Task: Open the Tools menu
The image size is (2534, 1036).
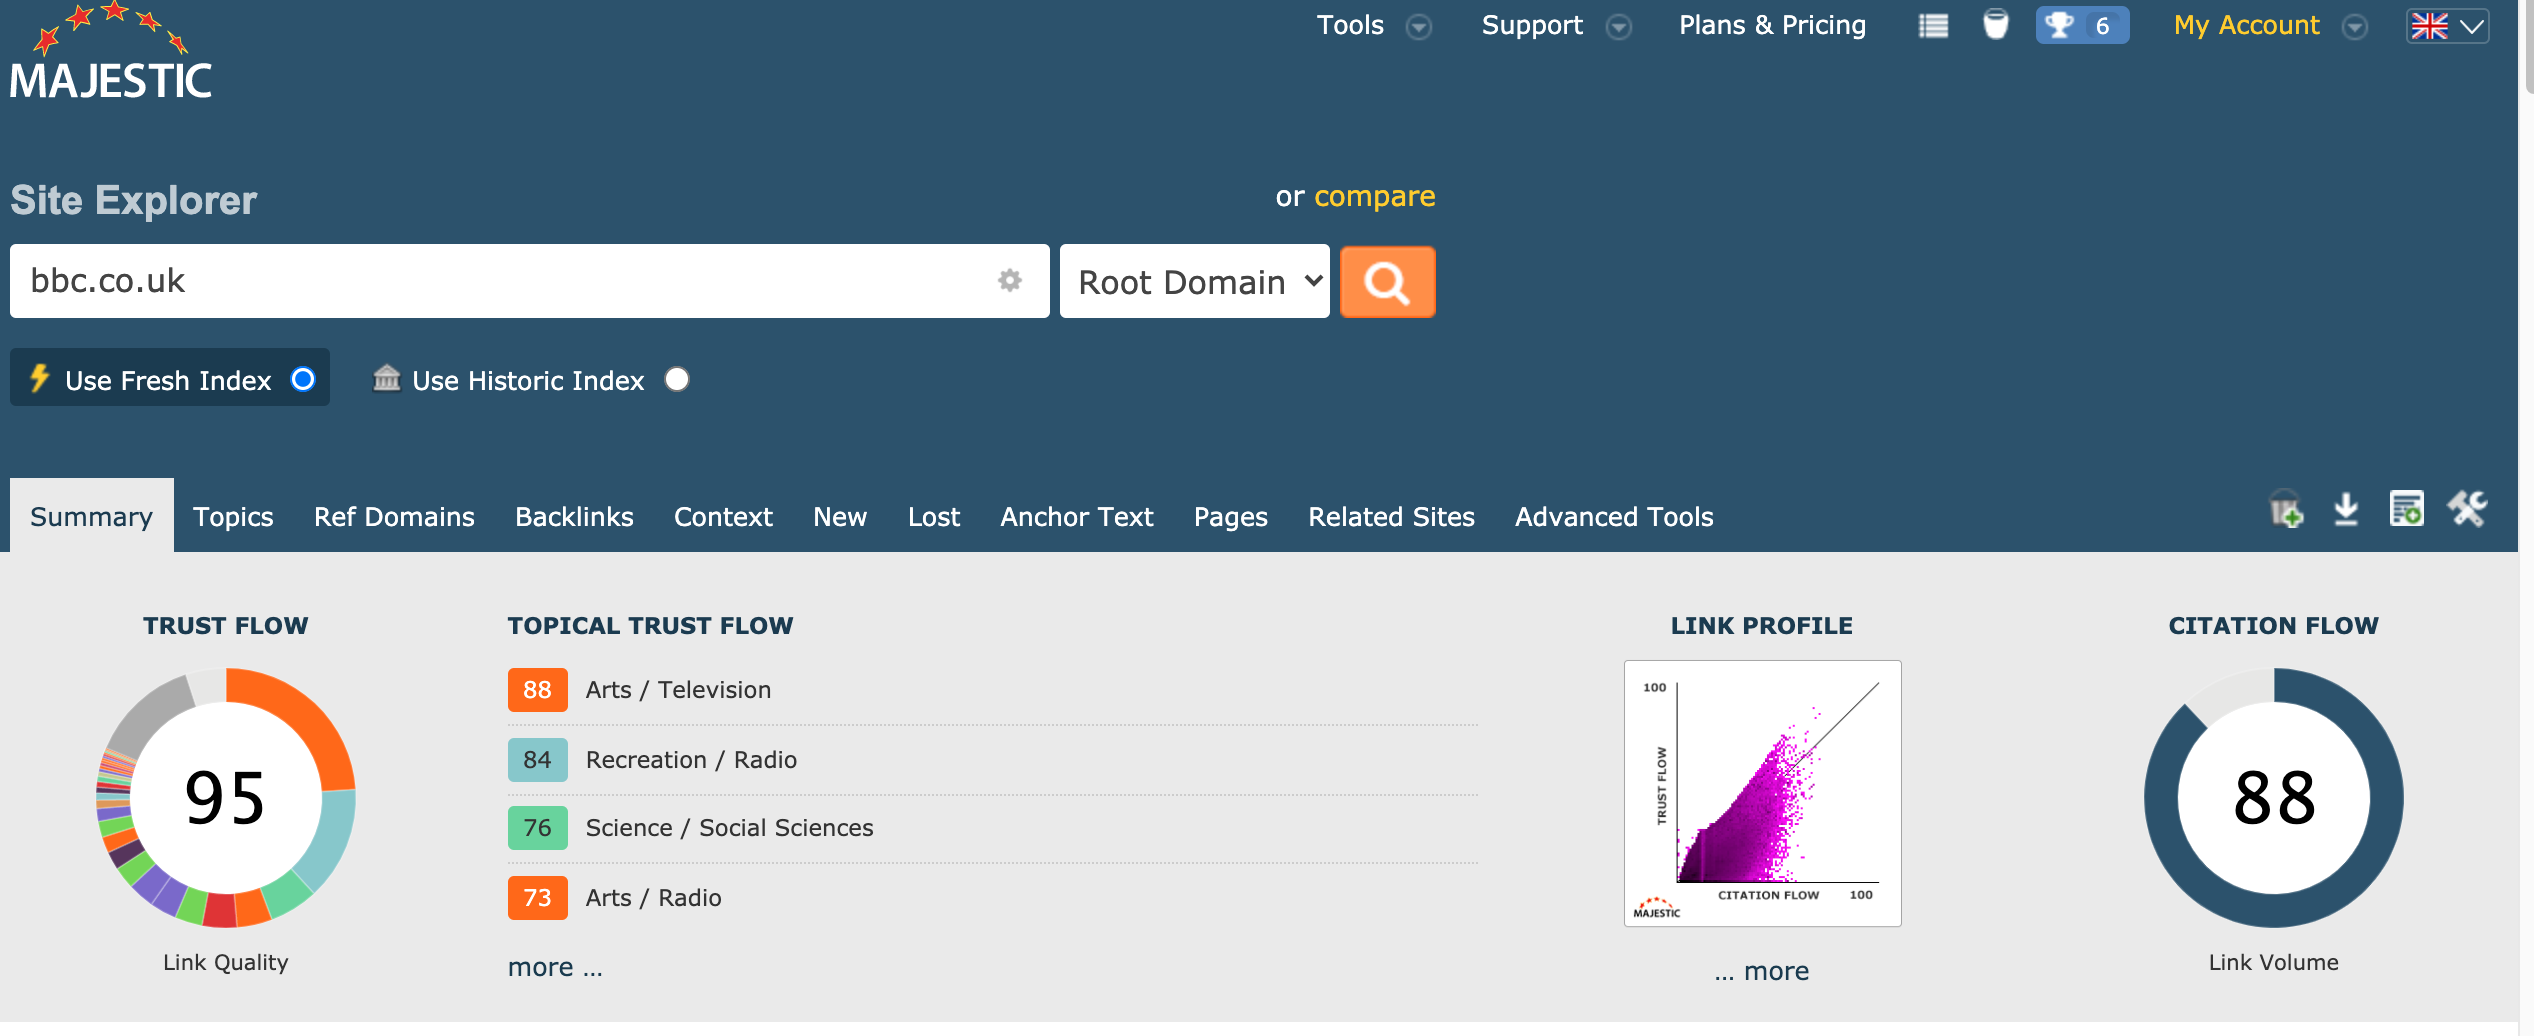Action: (1350, 25)
